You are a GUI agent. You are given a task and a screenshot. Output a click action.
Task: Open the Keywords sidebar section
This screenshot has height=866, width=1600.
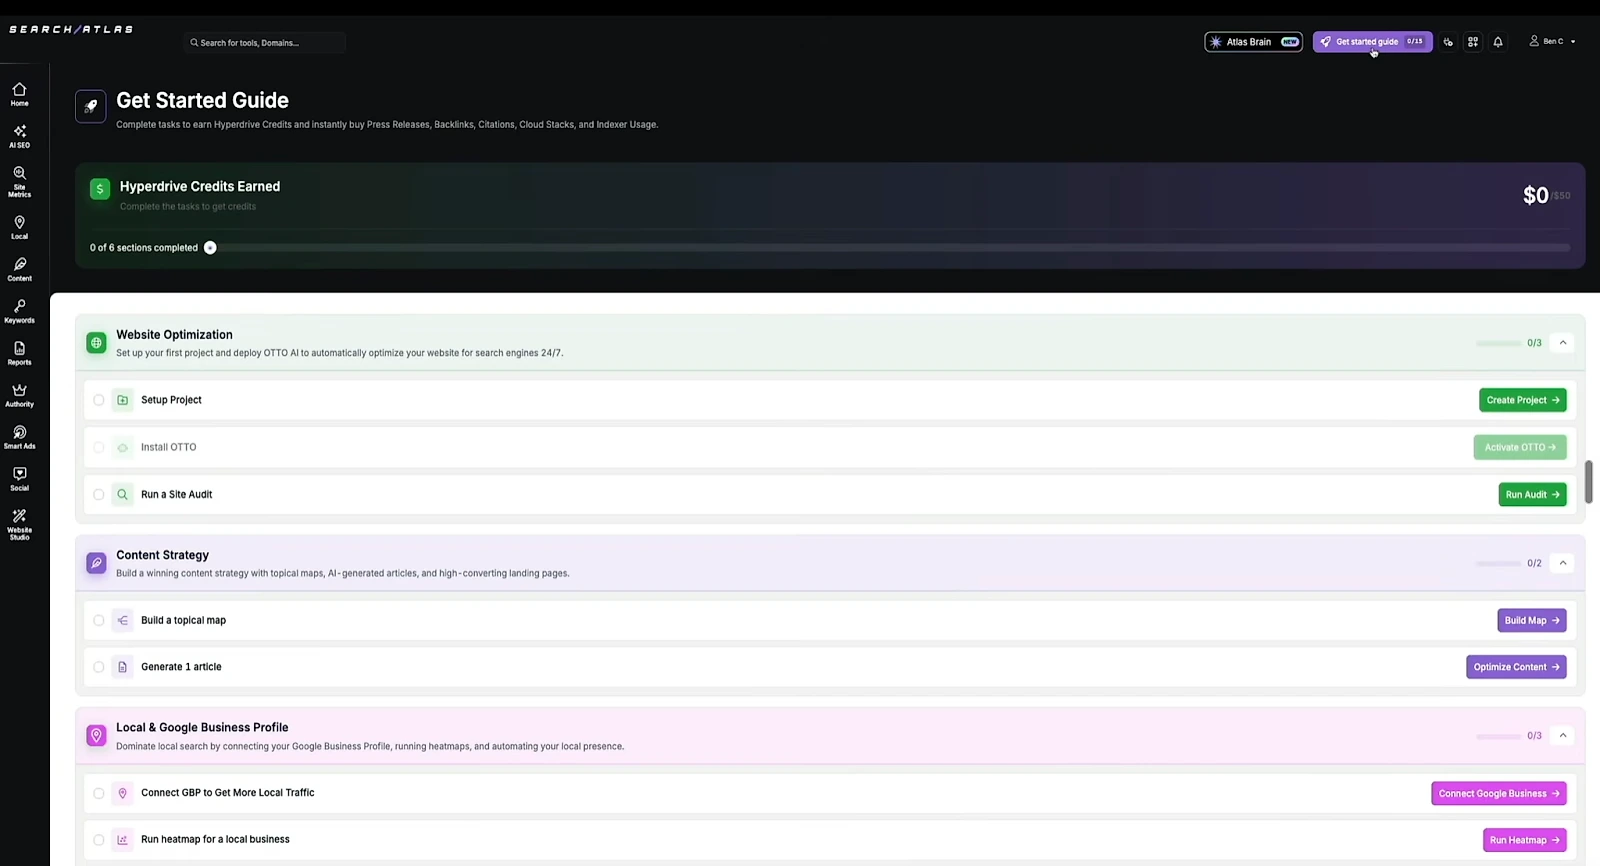19,311
